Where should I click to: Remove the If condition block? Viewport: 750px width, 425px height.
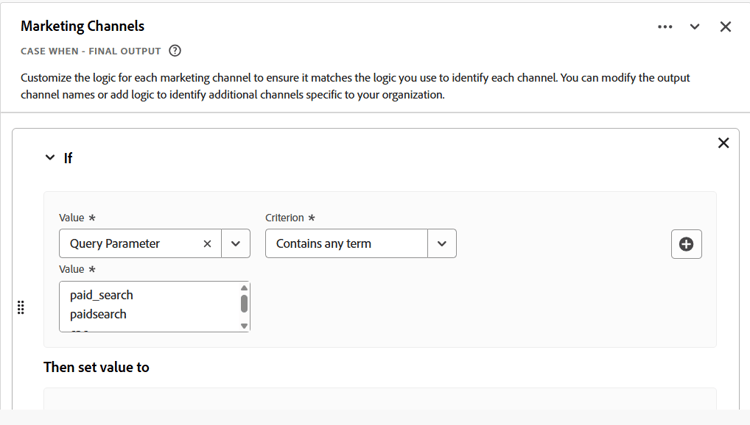tap(724, 143)
